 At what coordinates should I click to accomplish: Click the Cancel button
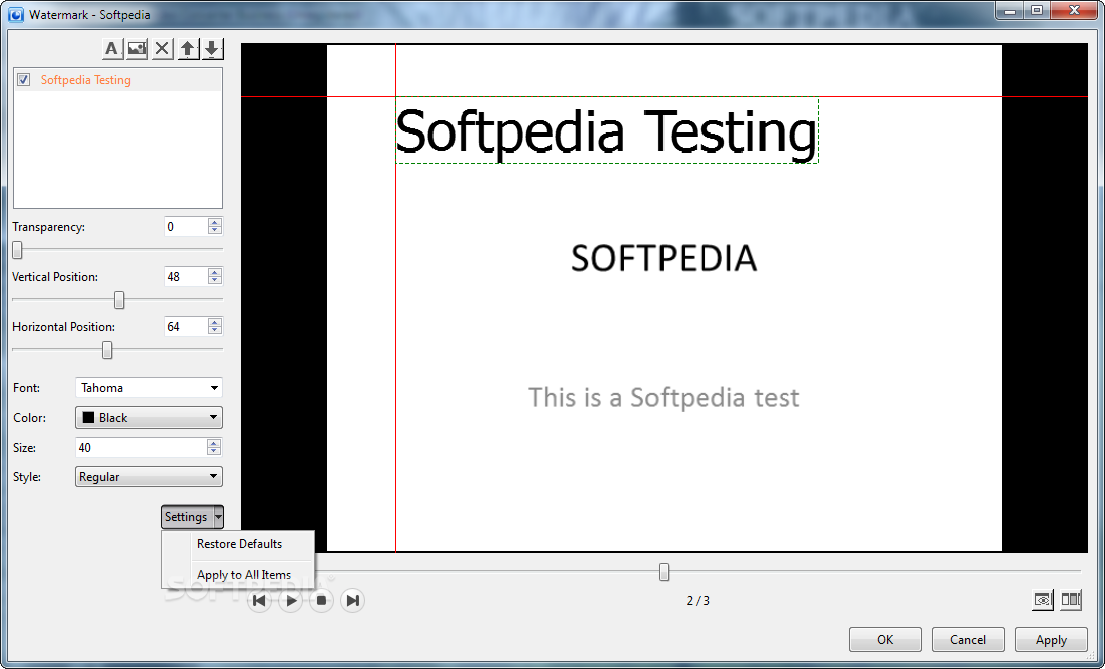point(968,639)
